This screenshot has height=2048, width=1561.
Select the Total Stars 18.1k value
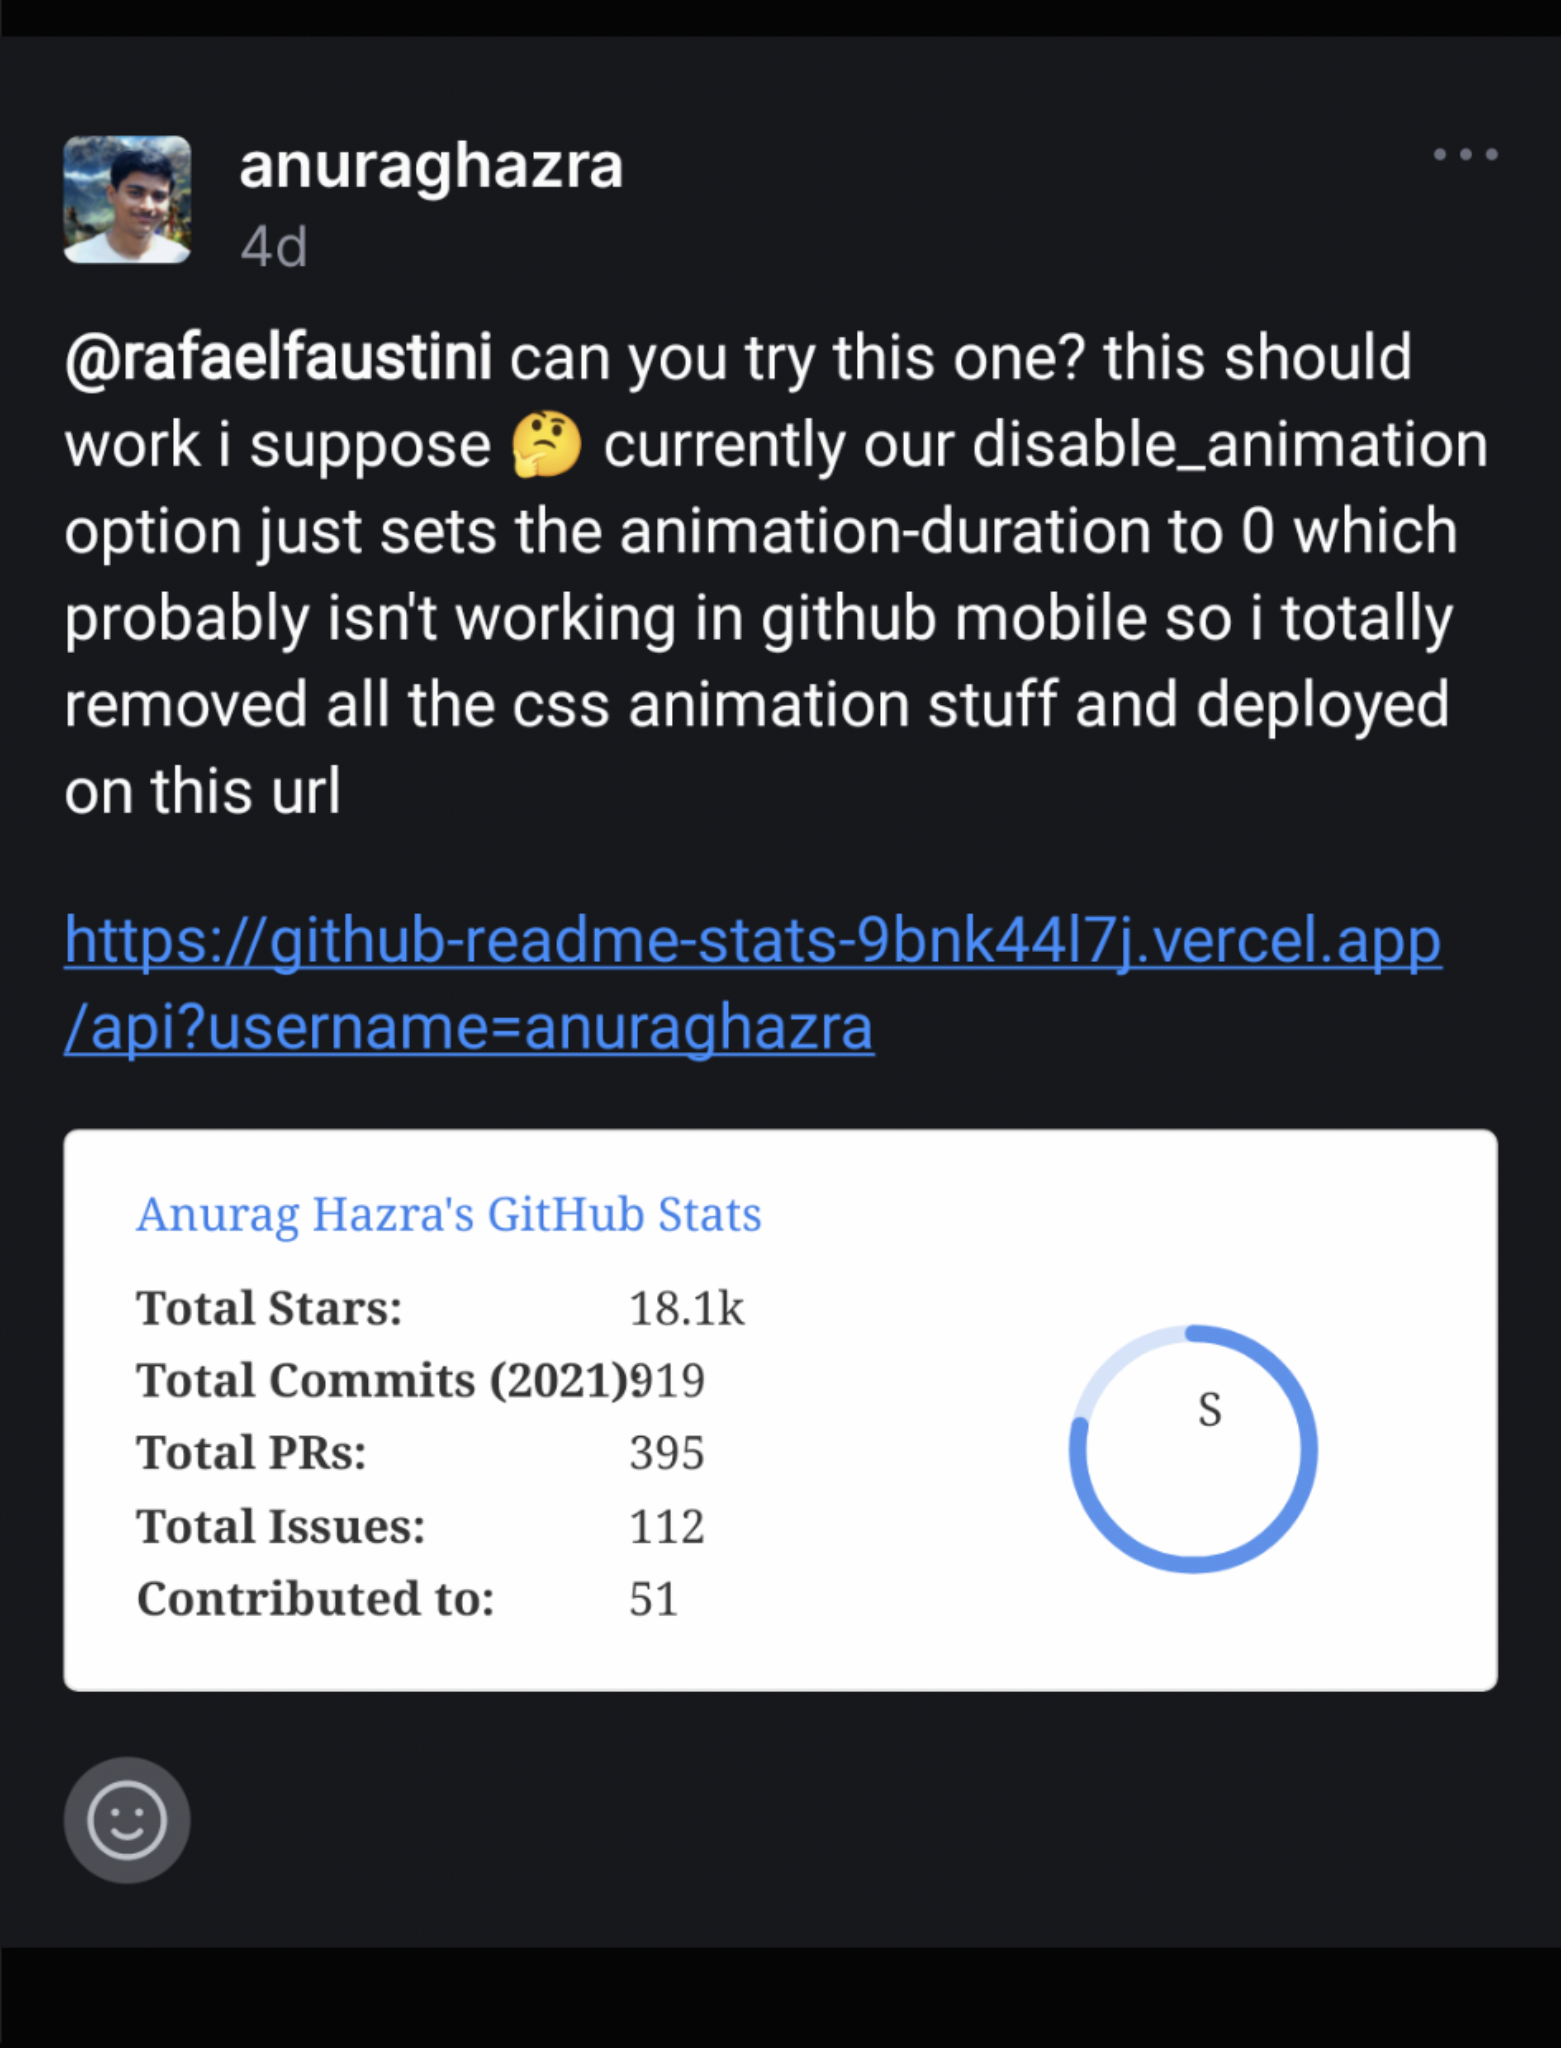pos(687,1307)
